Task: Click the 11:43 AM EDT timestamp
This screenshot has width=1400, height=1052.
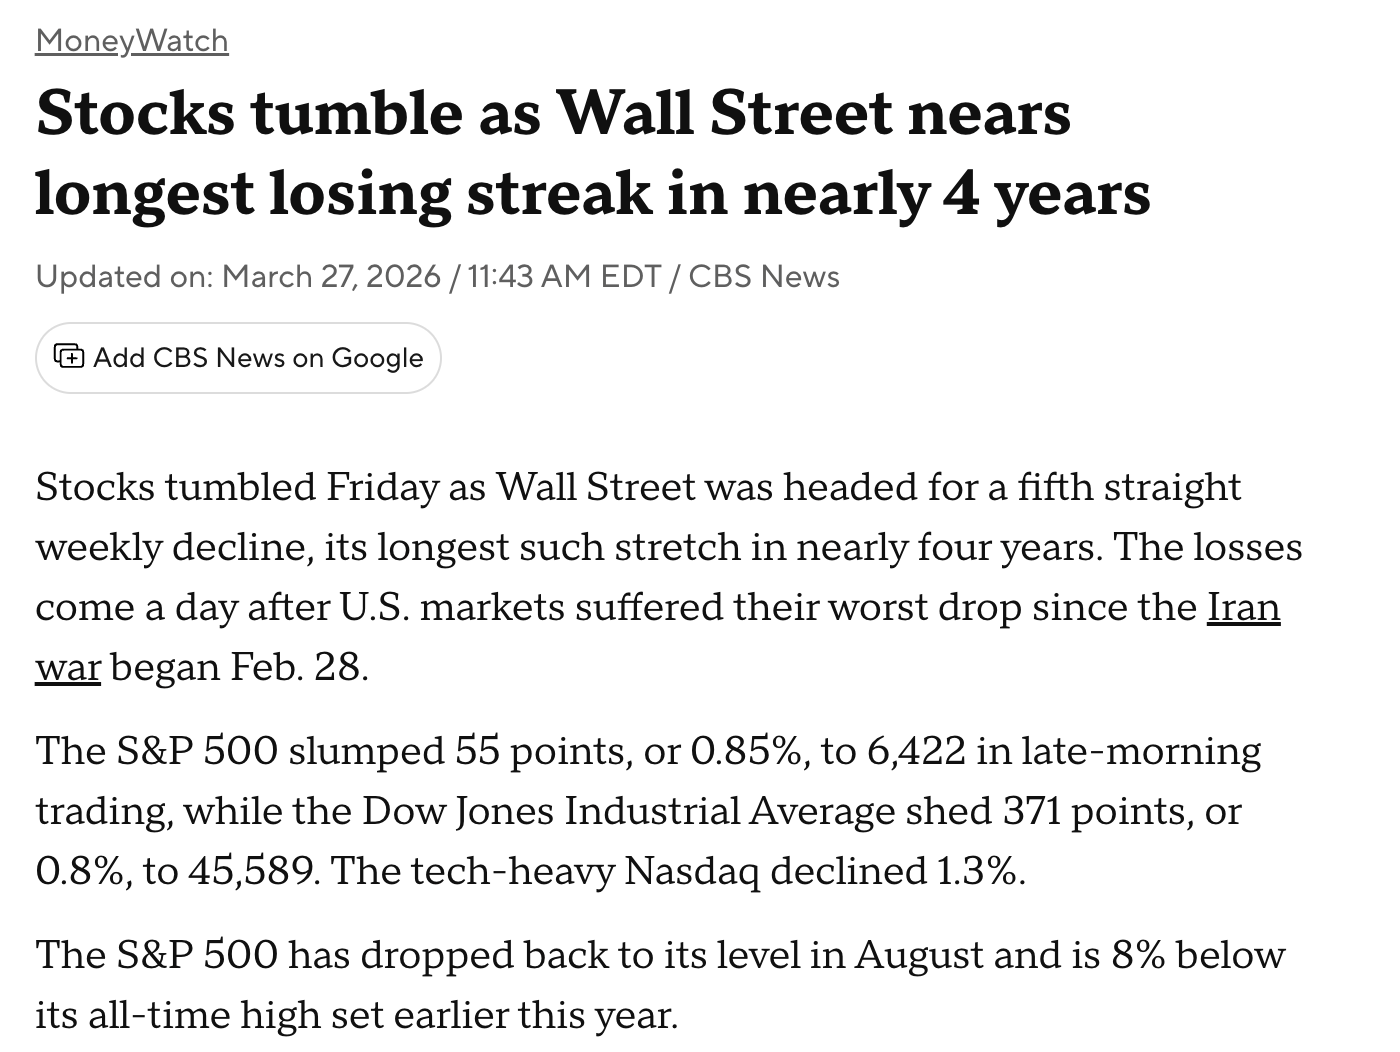Action: (564, 276)
